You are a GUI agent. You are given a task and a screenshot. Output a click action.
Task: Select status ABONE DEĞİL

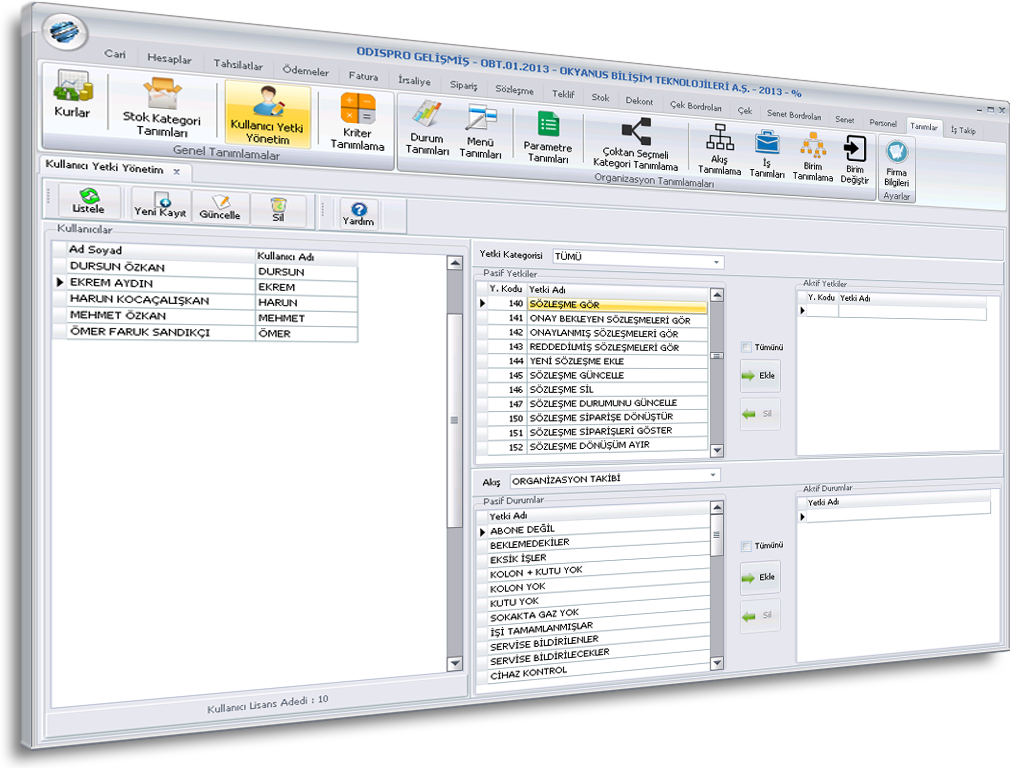[594, 528]
